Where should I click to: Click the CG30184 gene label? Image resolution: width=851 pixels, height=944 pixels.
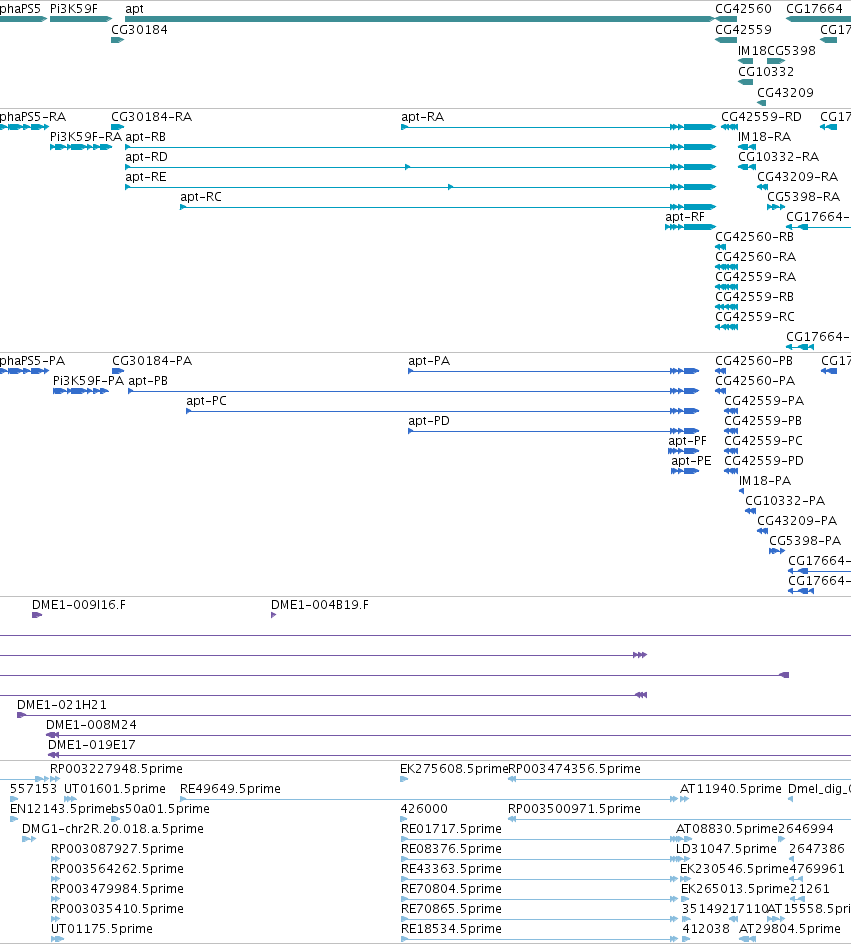140,30
